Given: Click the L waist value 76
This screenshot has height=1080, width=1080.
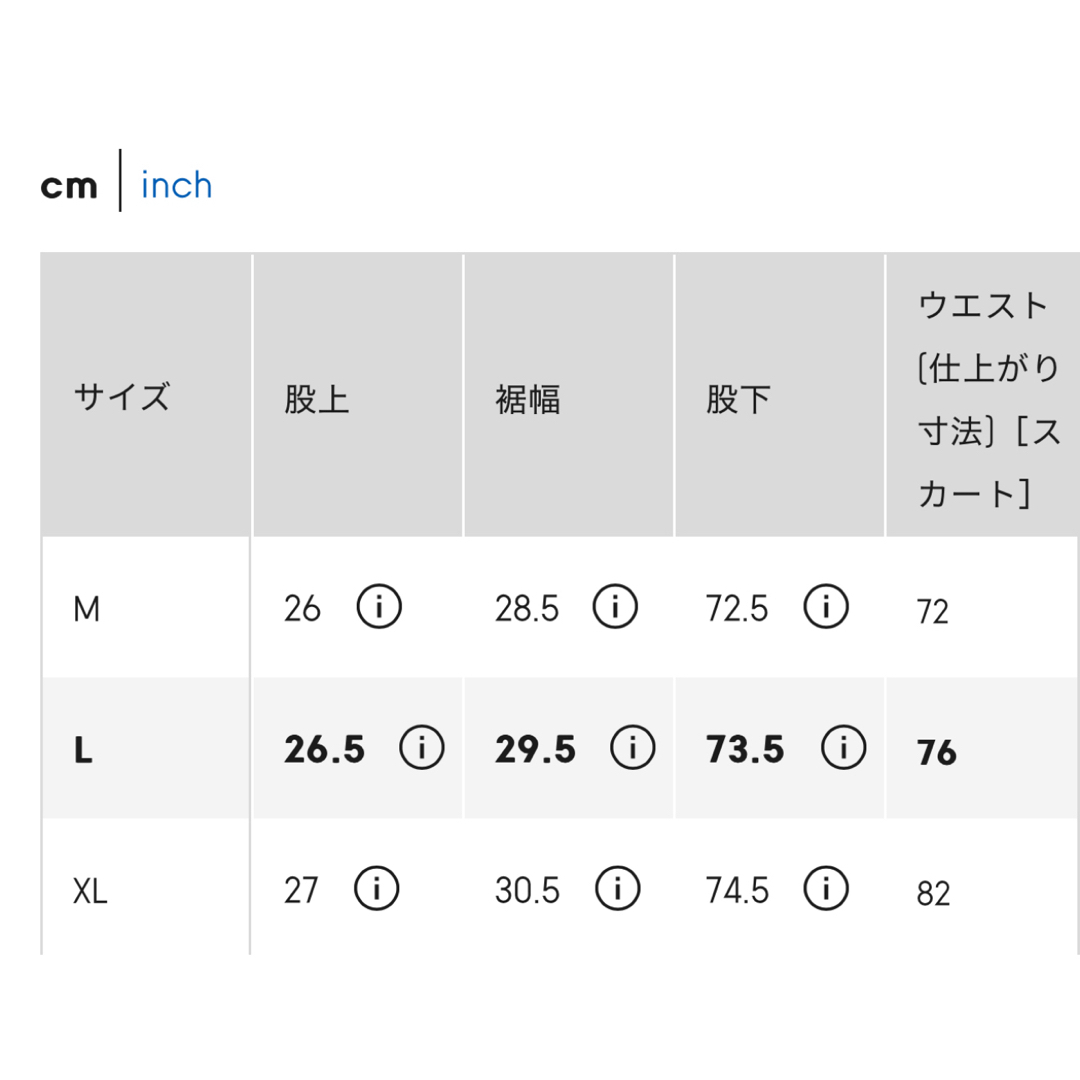Looking at the screenshot, I should [x=937, y=752].
